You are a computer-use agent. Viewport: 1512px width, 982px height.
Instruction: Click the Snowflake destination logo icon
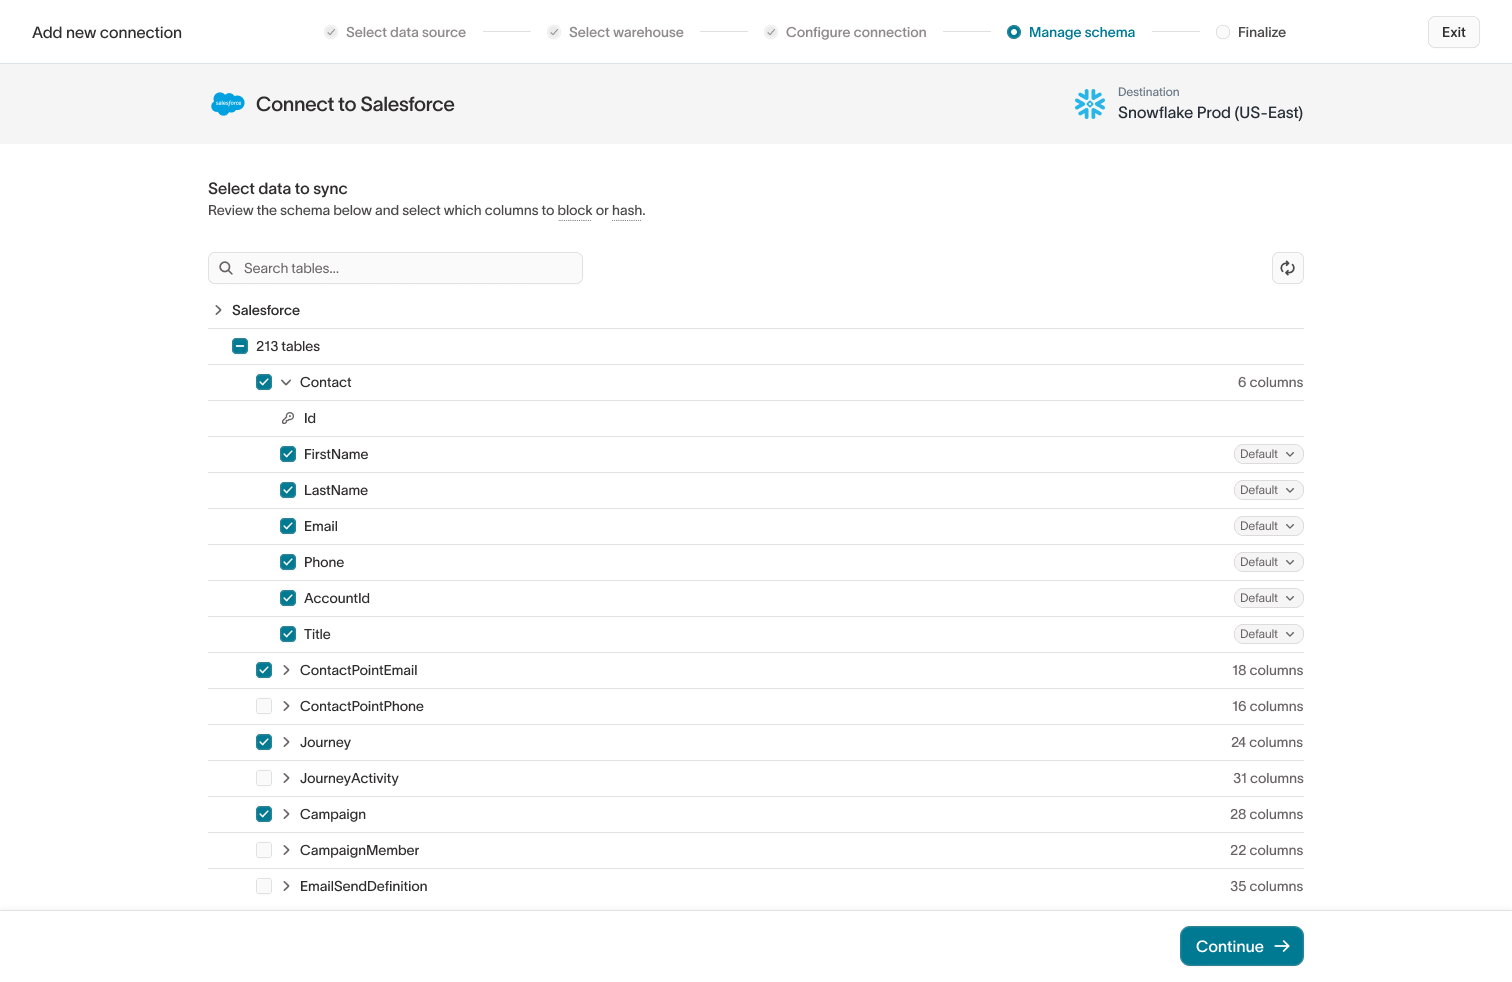pyautogui.click(x=1089, y=104)
